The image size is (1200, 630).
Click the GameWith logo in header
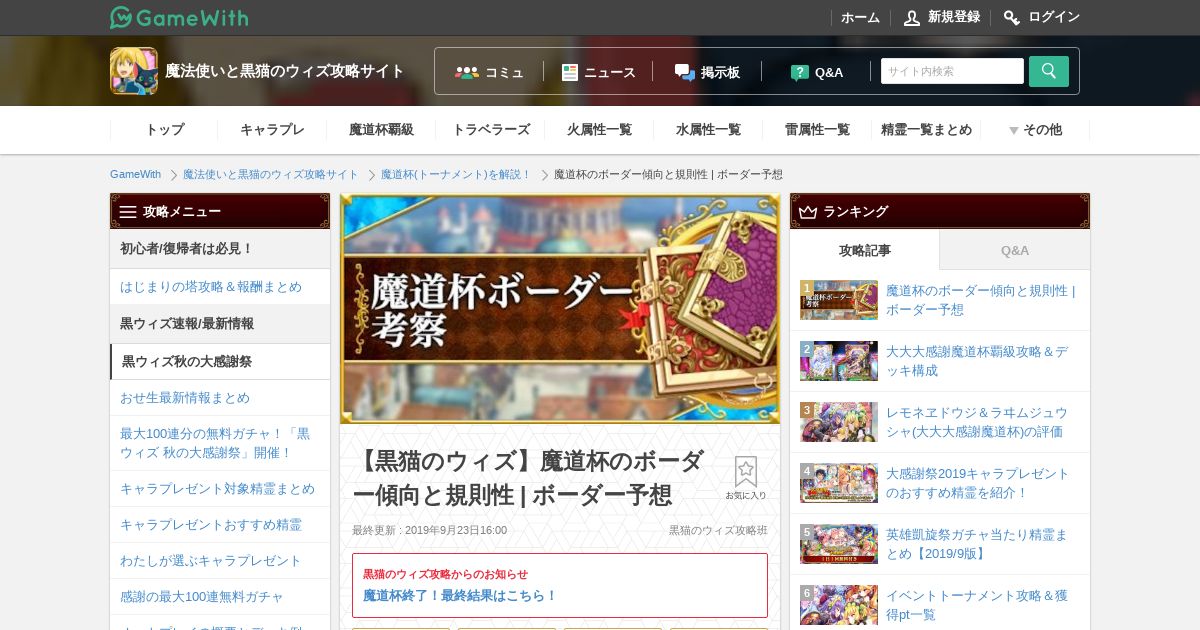coord(179,17)
